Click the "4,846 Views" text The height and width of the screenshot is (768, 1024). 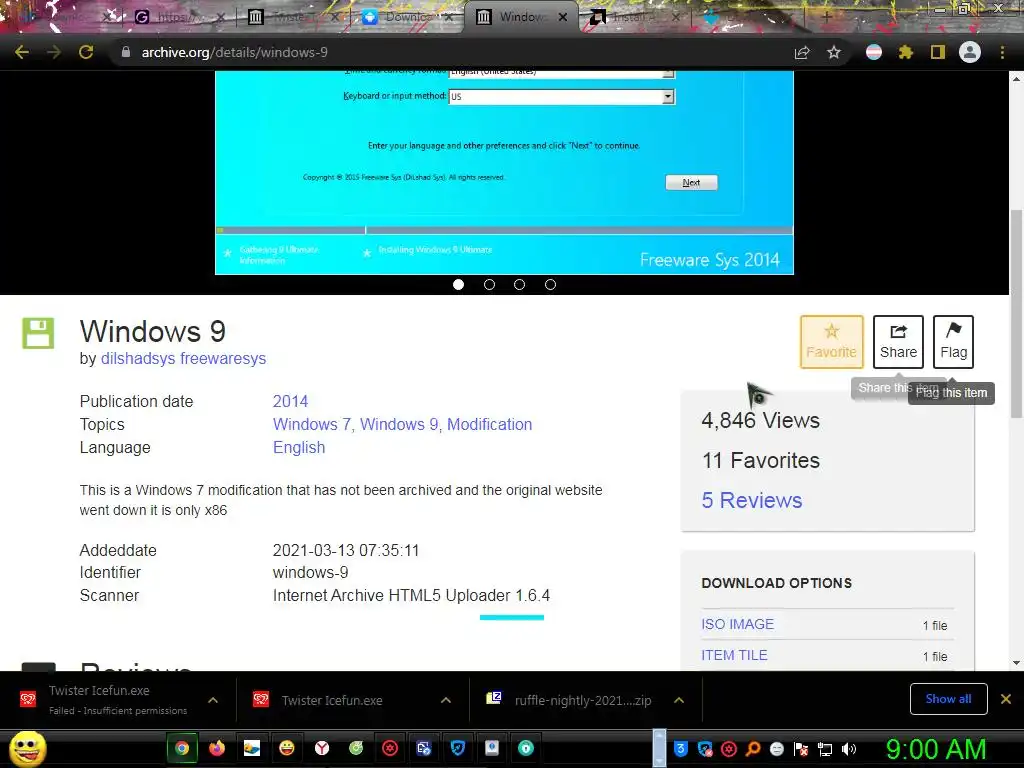(760, 421)
